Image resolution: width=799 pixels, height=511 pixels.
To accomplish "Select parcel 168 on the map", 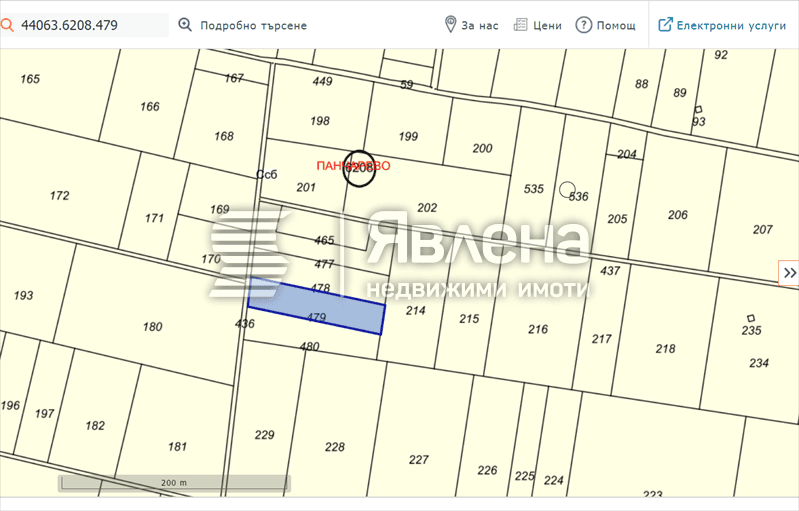I will pos(224,136).
